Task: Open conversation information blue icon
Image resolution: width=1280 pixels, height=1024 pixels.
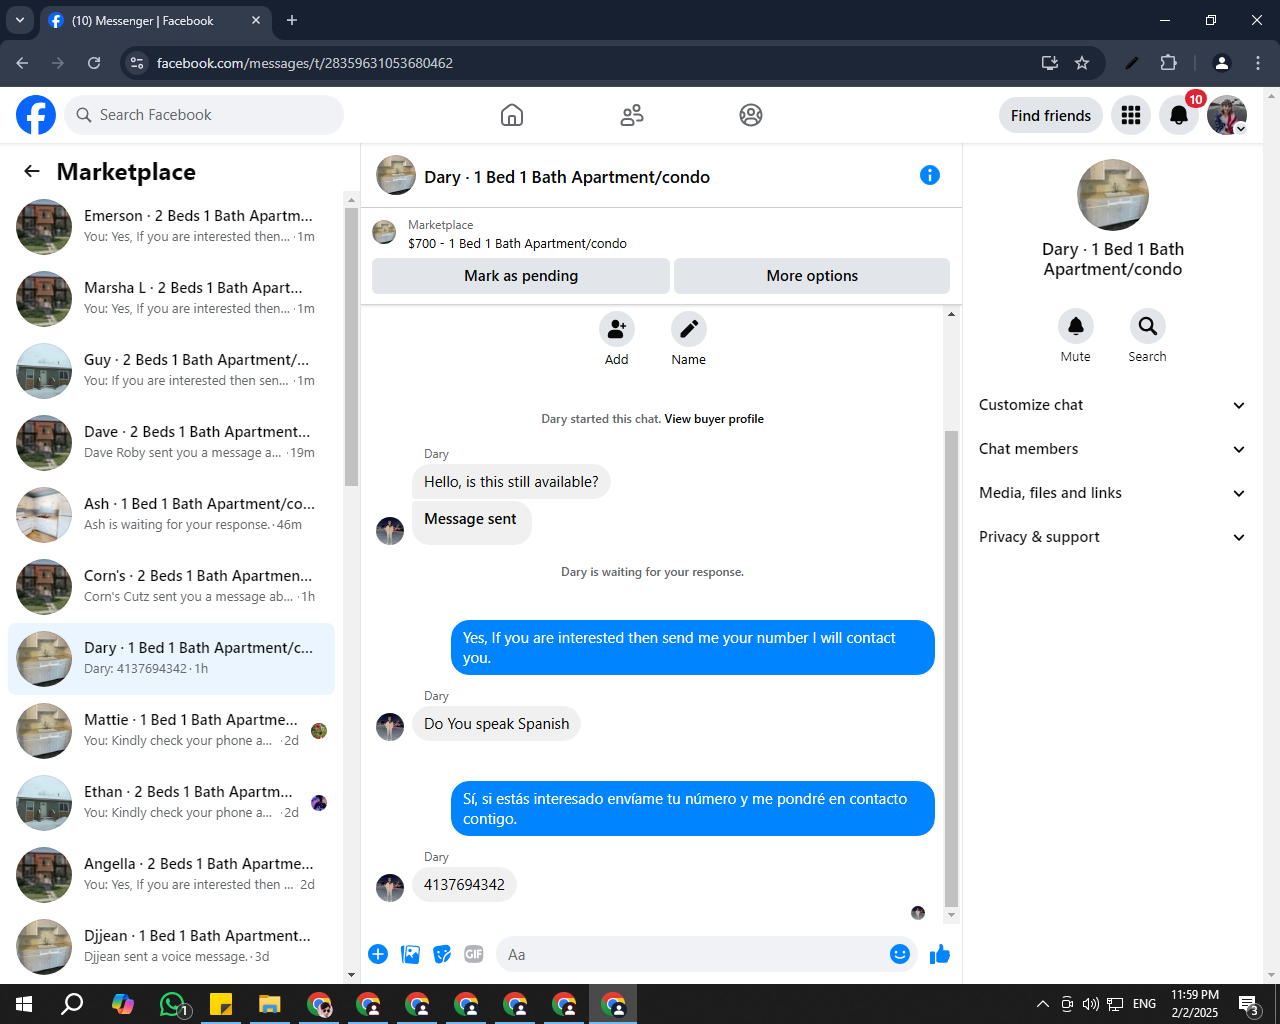Action: pyautogui.click(x=930, y=175)
